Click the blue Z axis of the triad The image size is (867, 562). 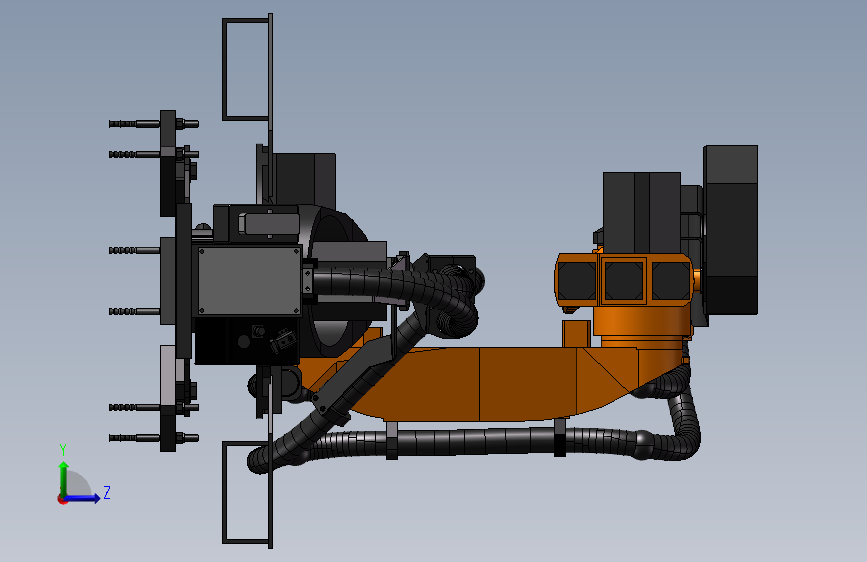(x=83, y=498)
